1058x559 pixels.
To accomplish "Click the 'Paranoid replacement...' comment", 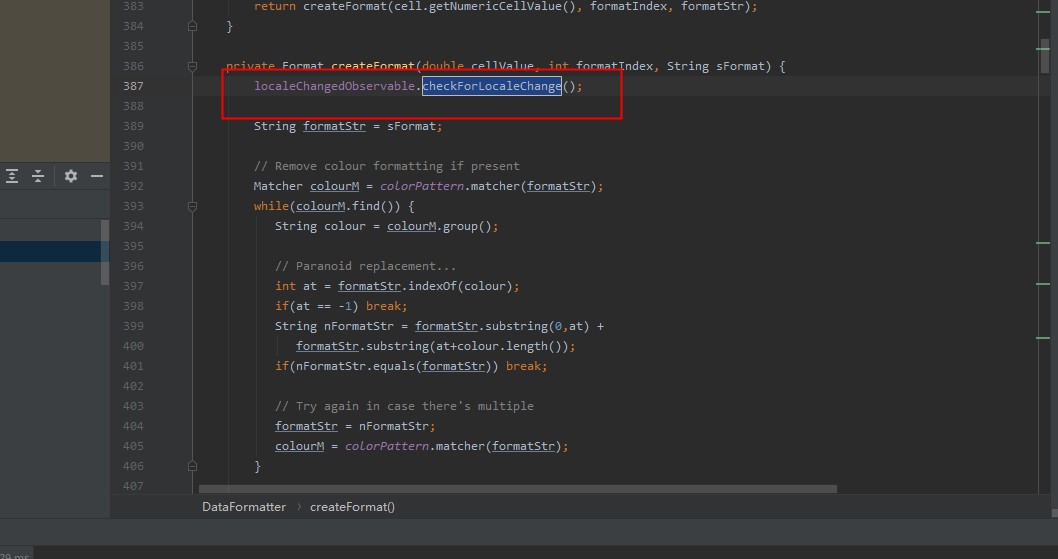I will pyautogui.click(x=365, y=266).
